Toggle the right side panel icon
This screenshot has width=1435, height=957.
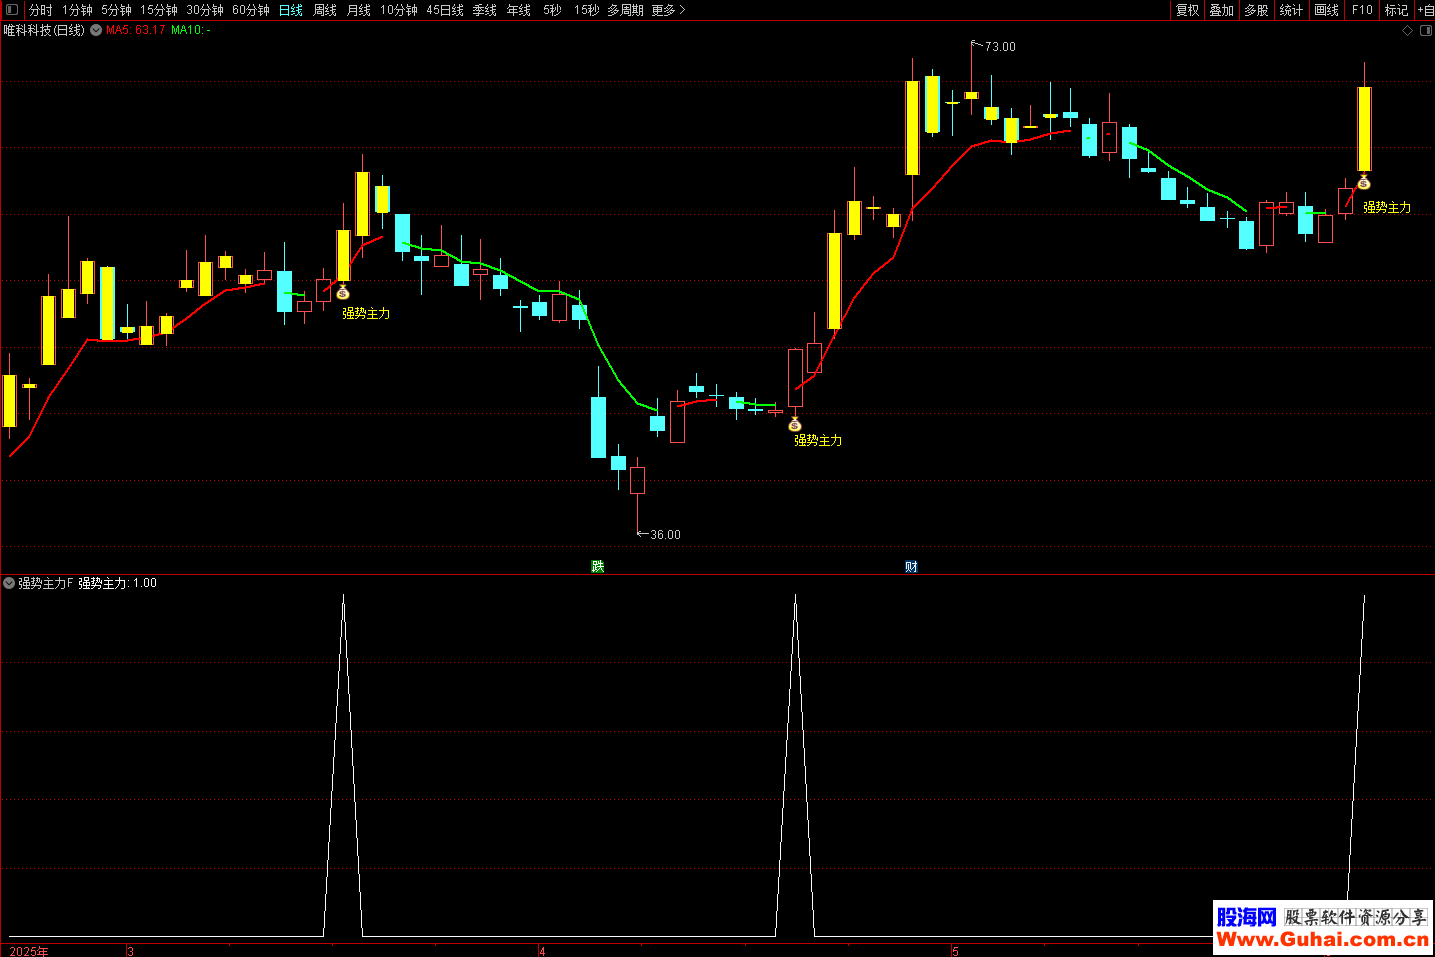1426,31
